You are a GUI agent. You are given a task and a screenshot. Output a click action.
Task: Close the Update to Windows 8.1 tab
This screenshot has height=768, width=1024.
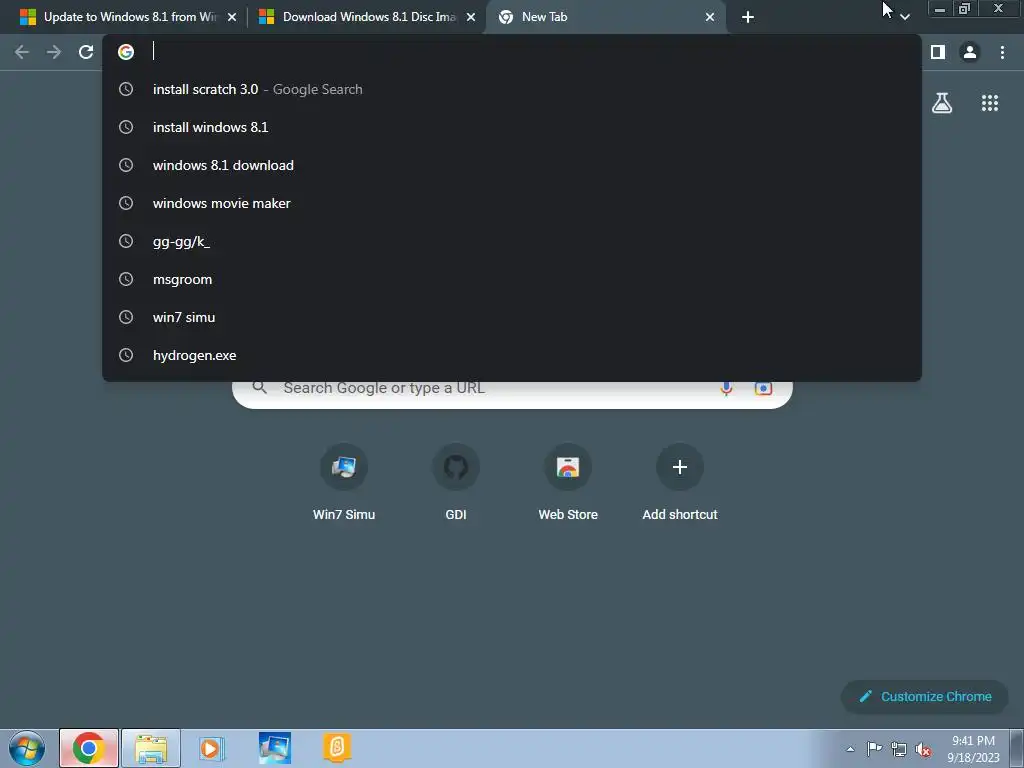click(x=232, y=17)
